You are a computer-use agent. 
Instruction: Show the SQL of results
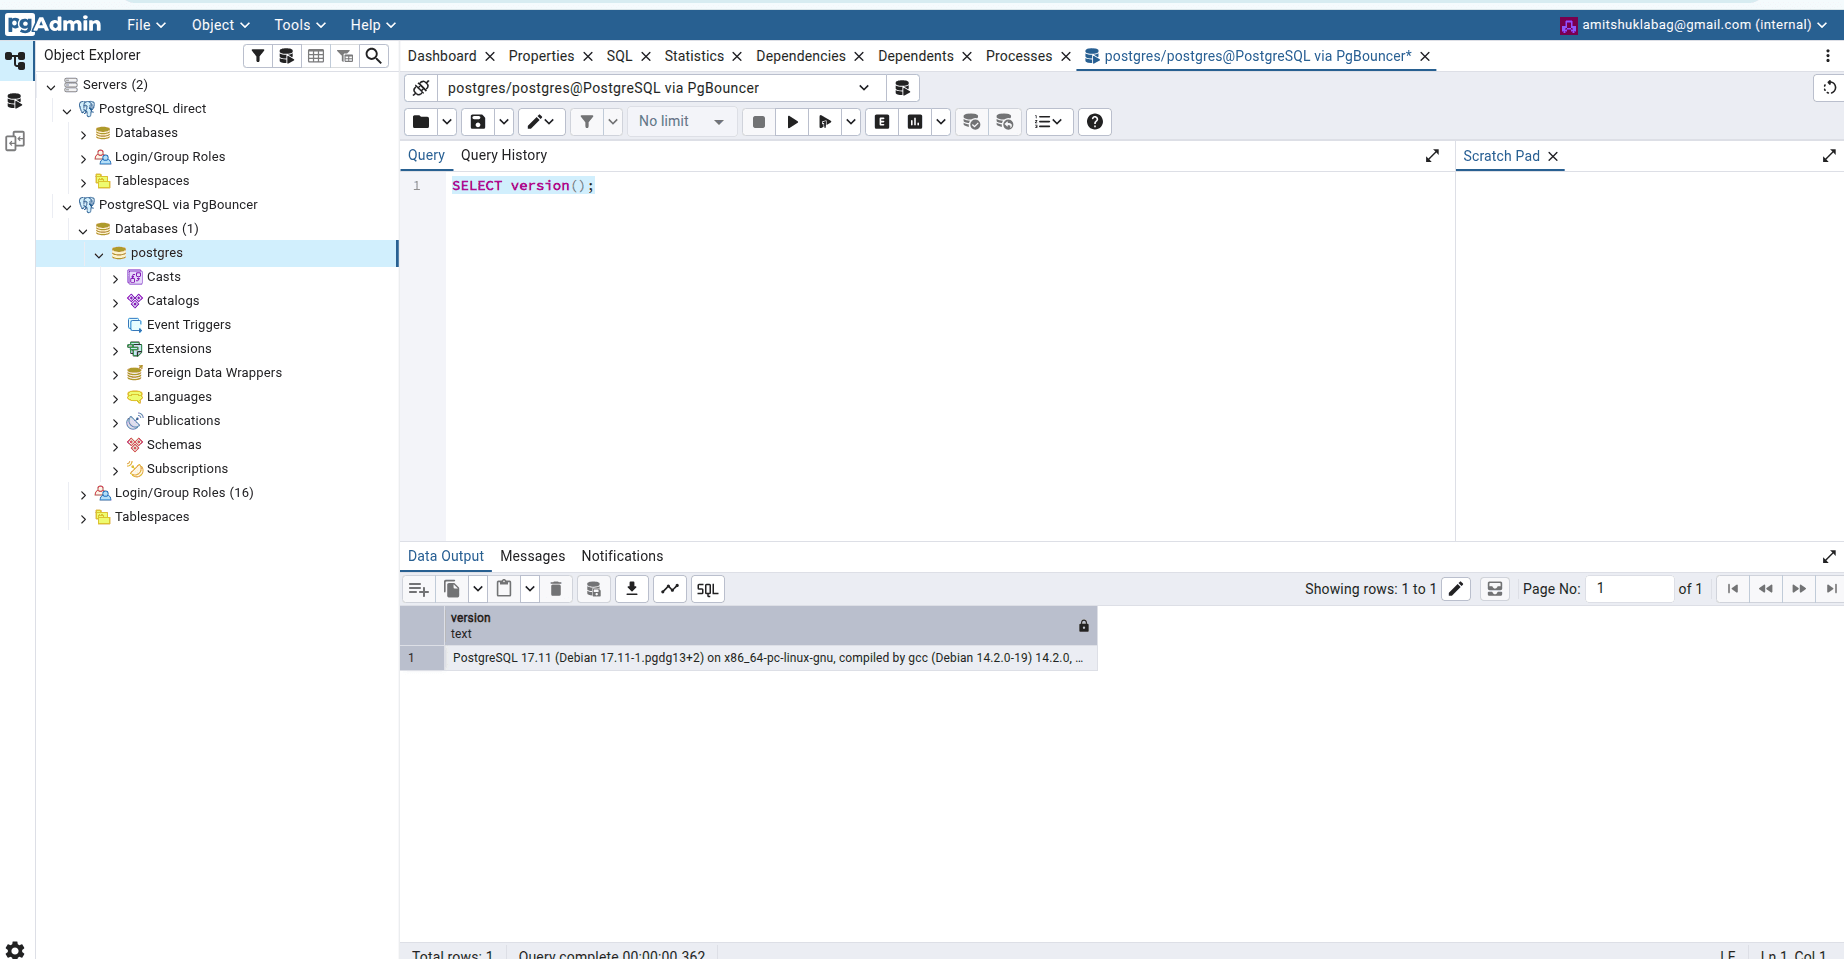point(708,589)
